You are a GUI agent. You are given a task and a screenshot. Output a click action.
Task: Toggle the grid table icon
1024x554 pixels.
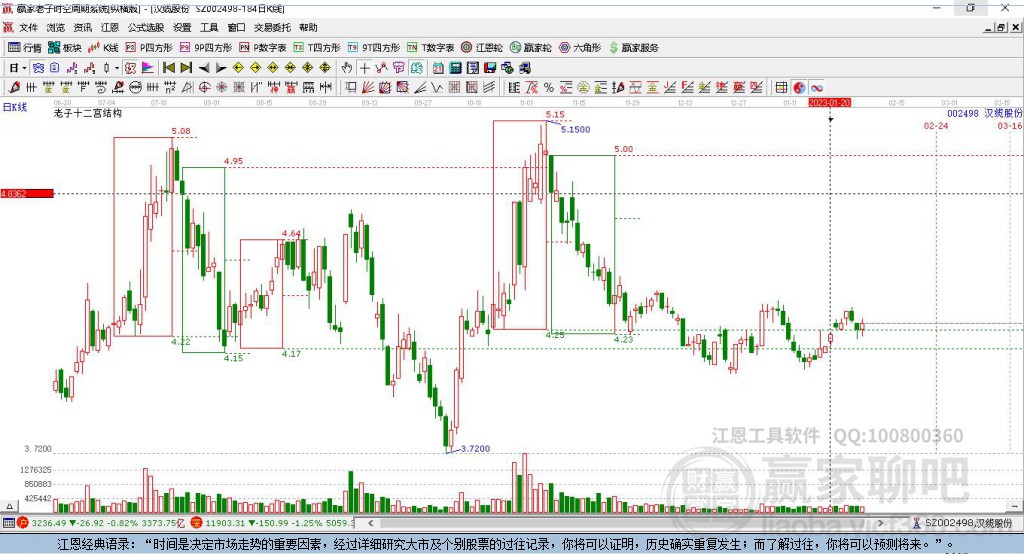pos(781,87)
